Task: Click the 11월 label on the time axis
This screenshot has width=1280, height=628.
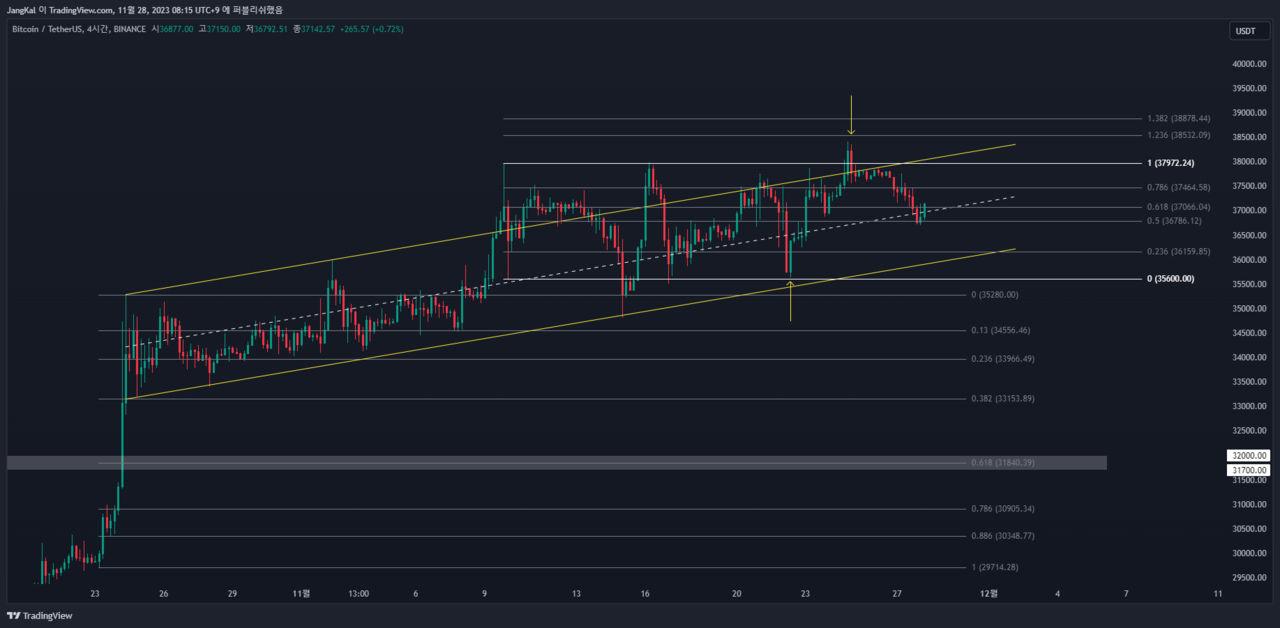Action: 301,593
